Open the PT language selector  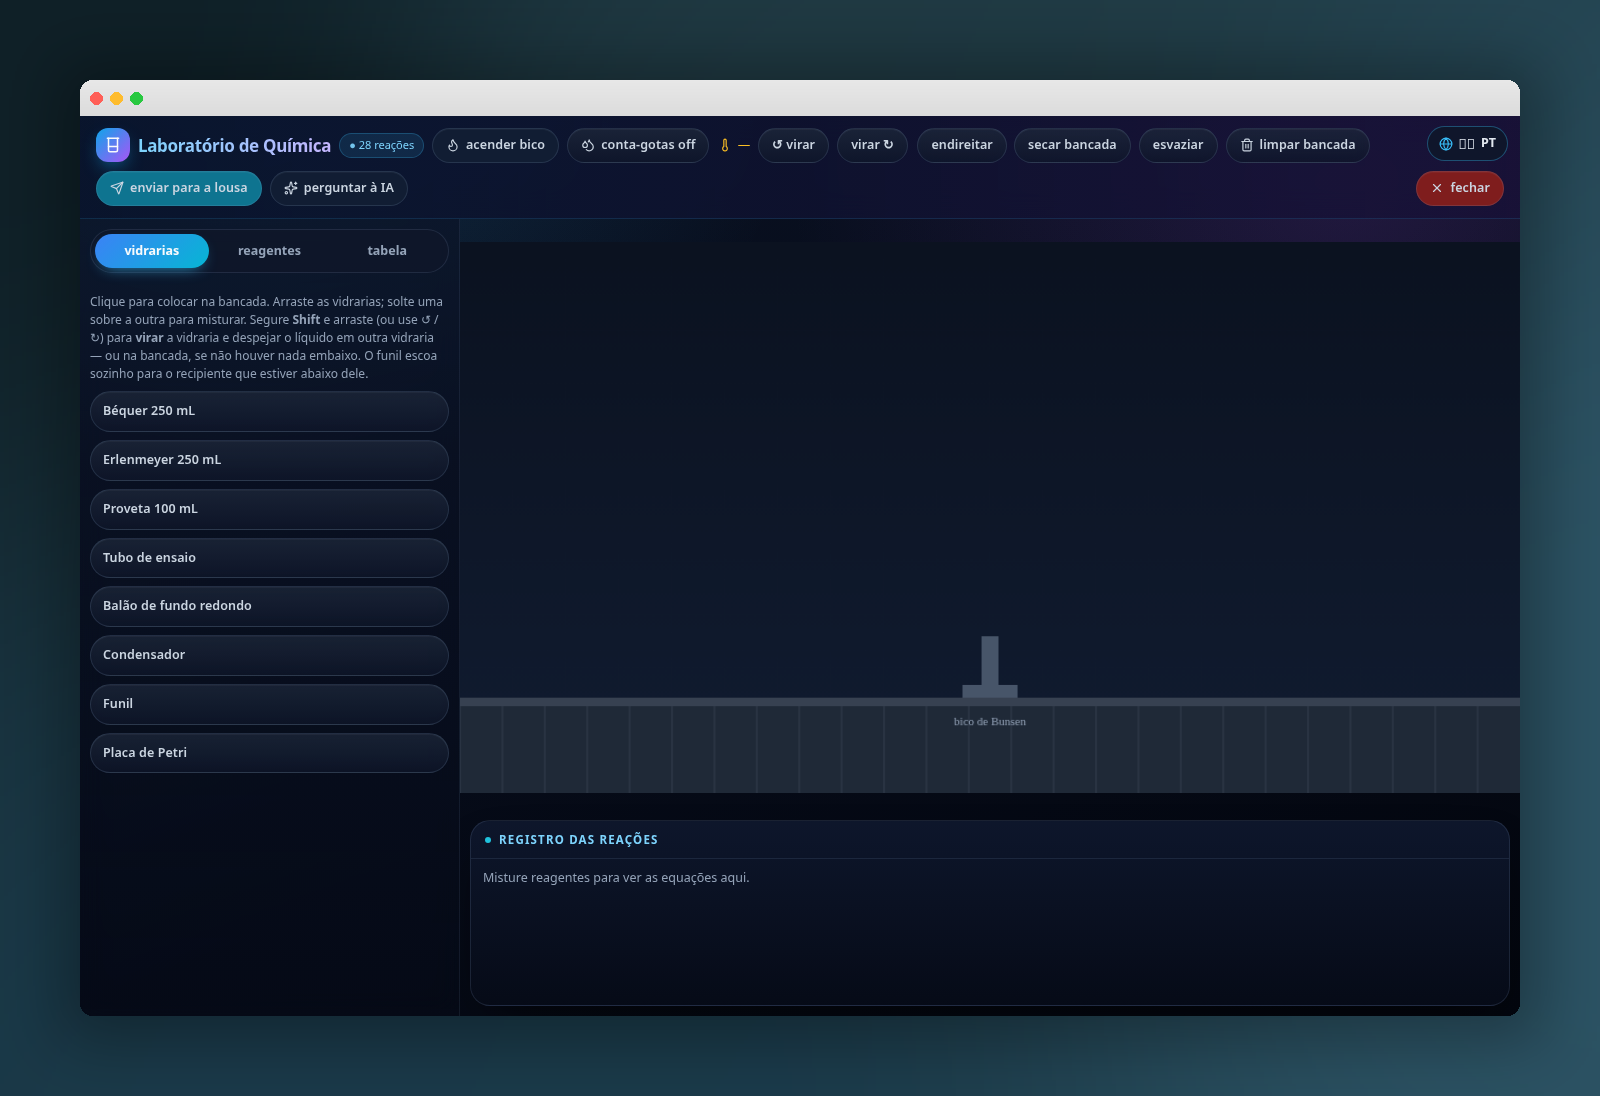pyautogui.click(x=1467, y=144)
